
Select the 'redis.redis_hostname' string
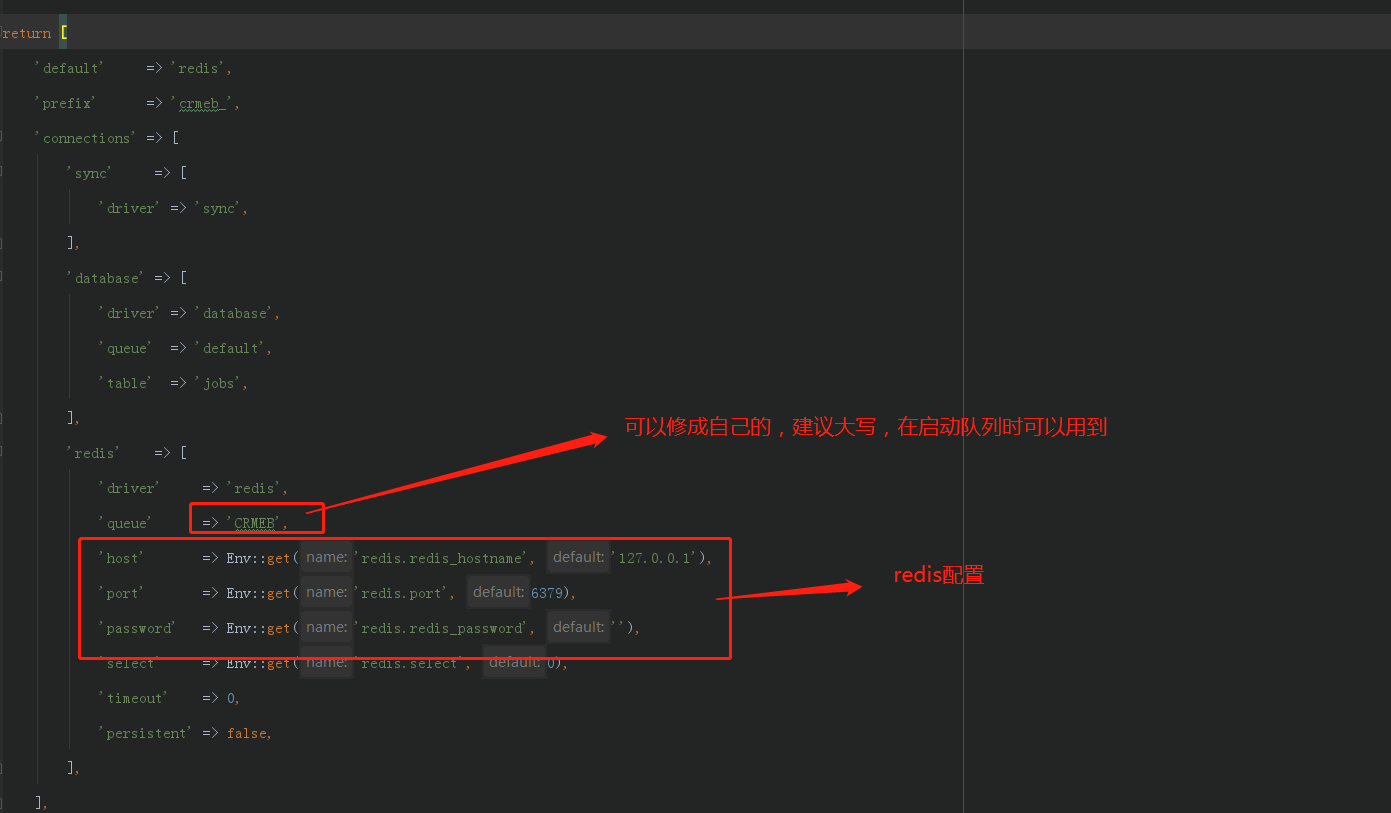click(x=442, y=558)
